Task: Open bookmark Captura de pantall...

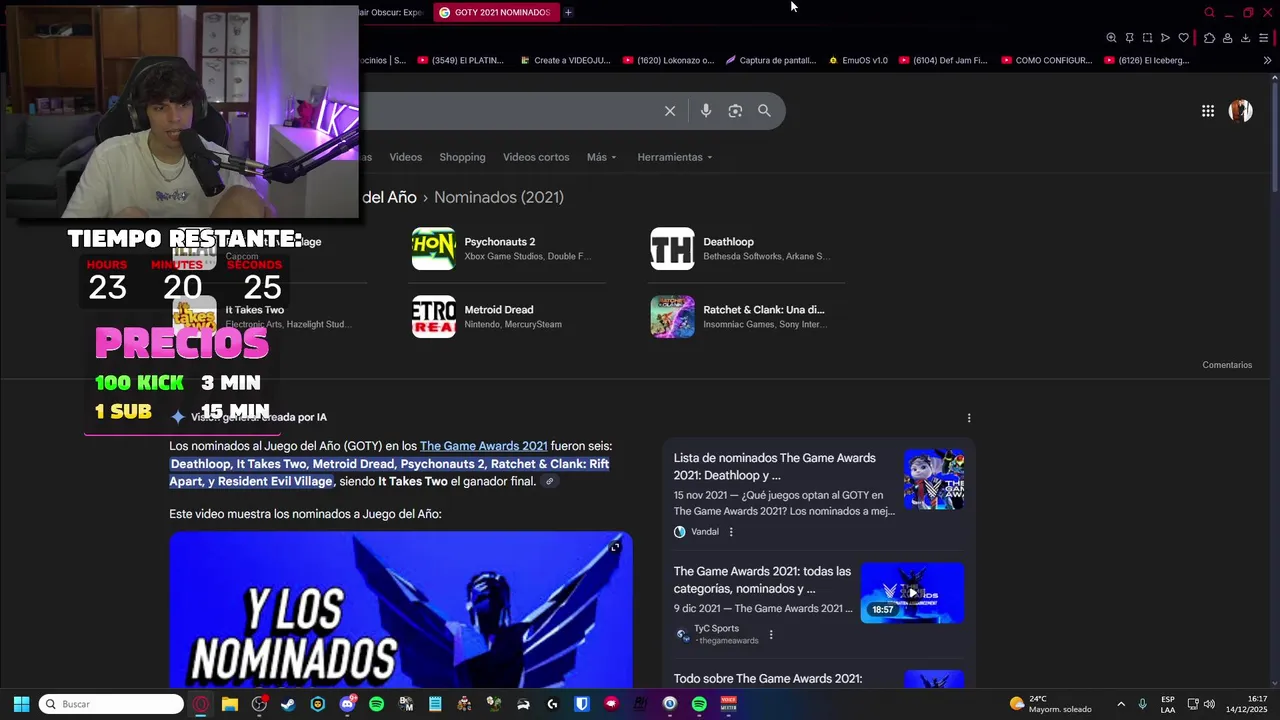Action: [x=771, y=60]
